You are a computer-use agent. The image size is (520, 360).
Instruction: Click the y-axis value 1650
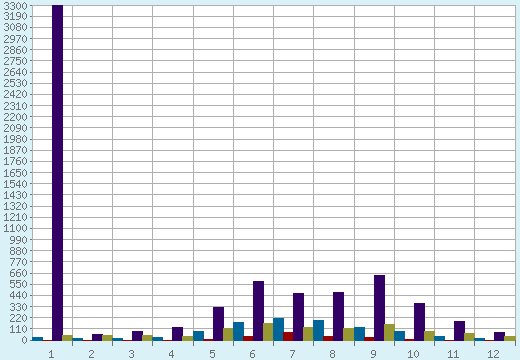tap(15, 173)
